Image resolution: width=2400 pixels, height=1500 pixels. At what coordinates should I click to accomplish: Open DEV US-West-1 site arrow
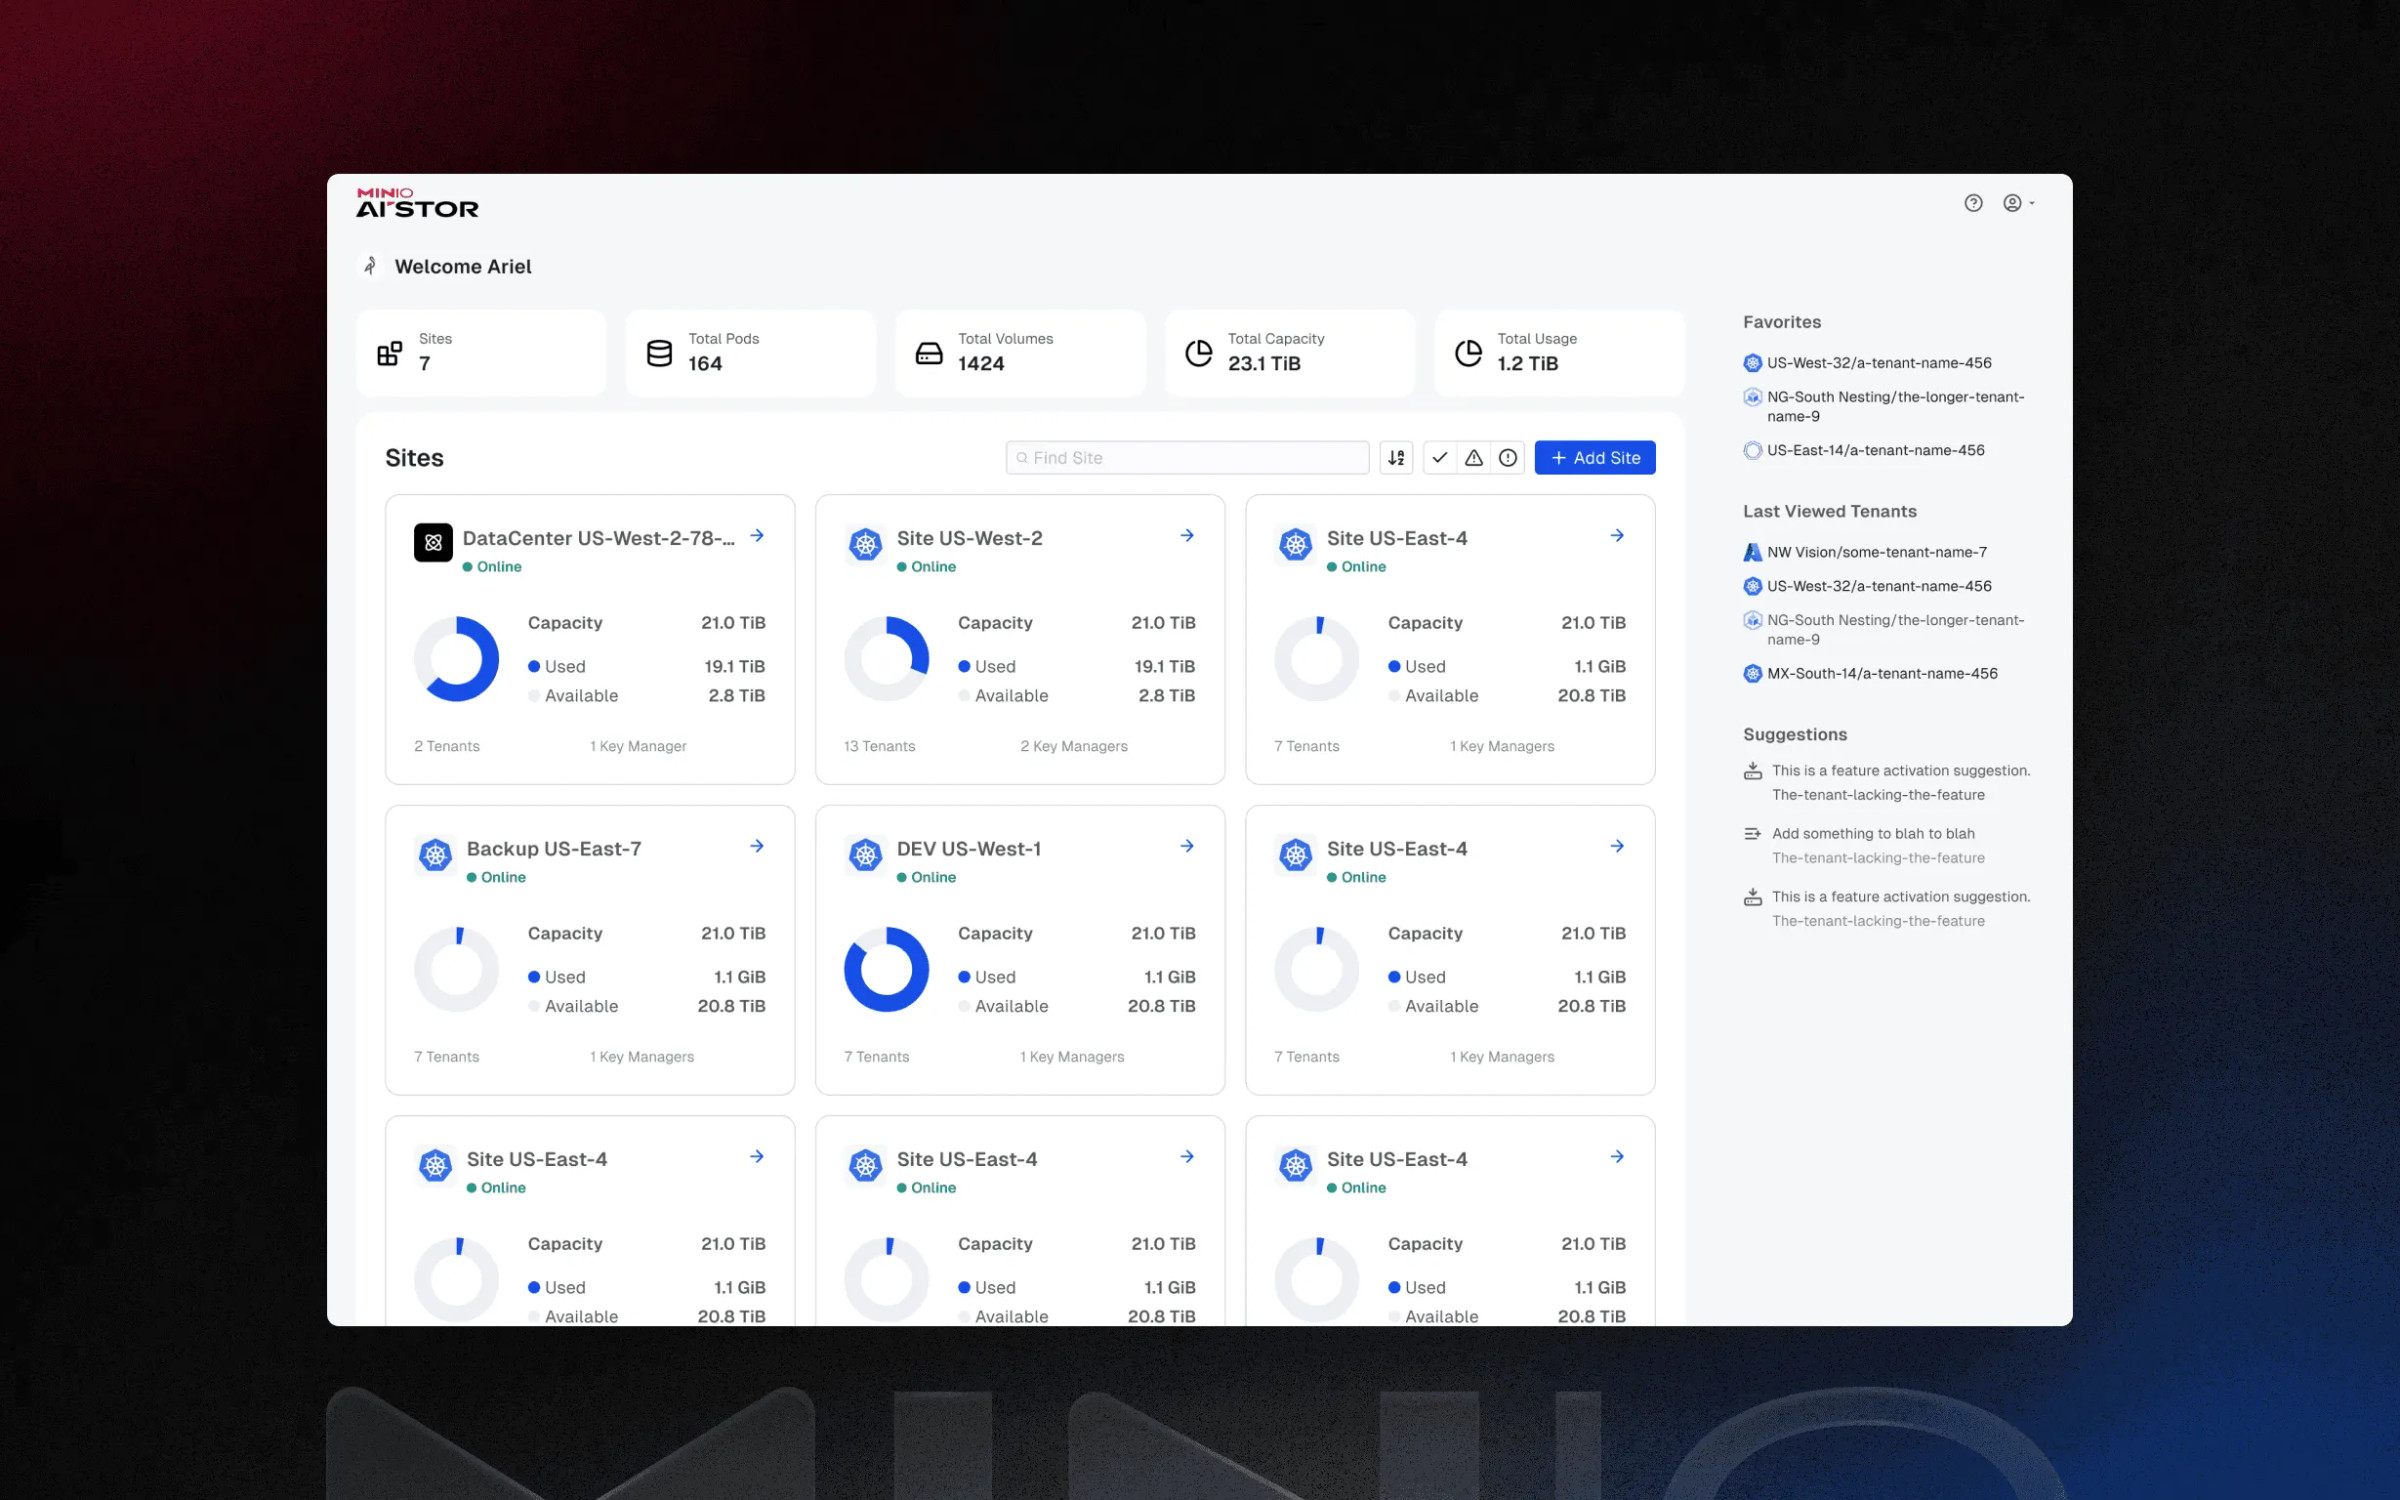coord(1187,846)
